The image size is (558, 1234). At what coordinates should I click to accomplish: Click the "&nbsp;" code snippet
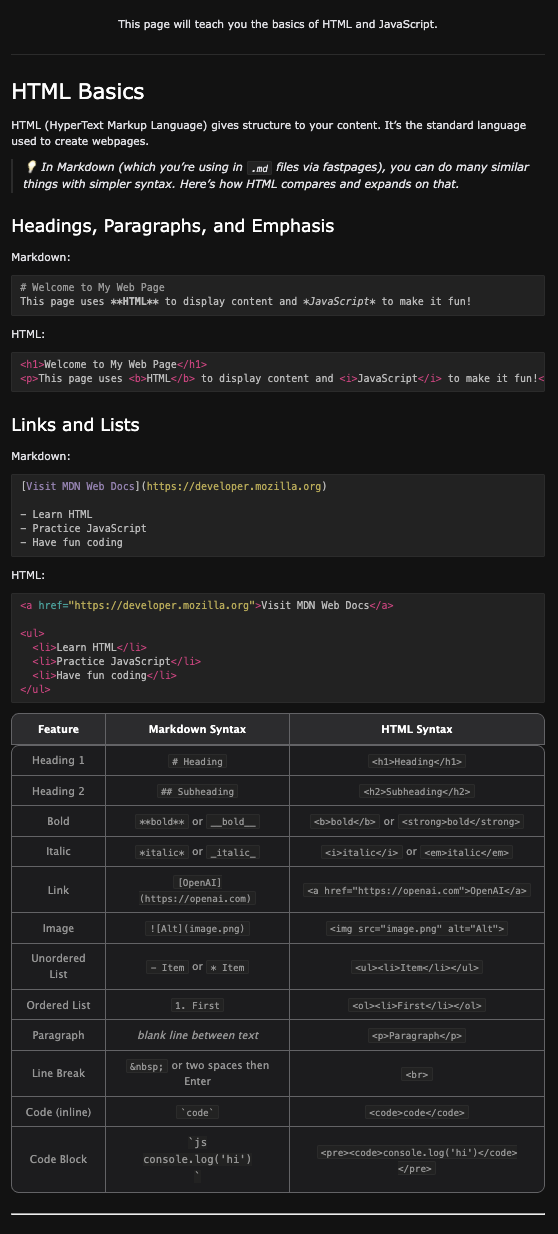pyautogui.click(x=147, y=1066)
